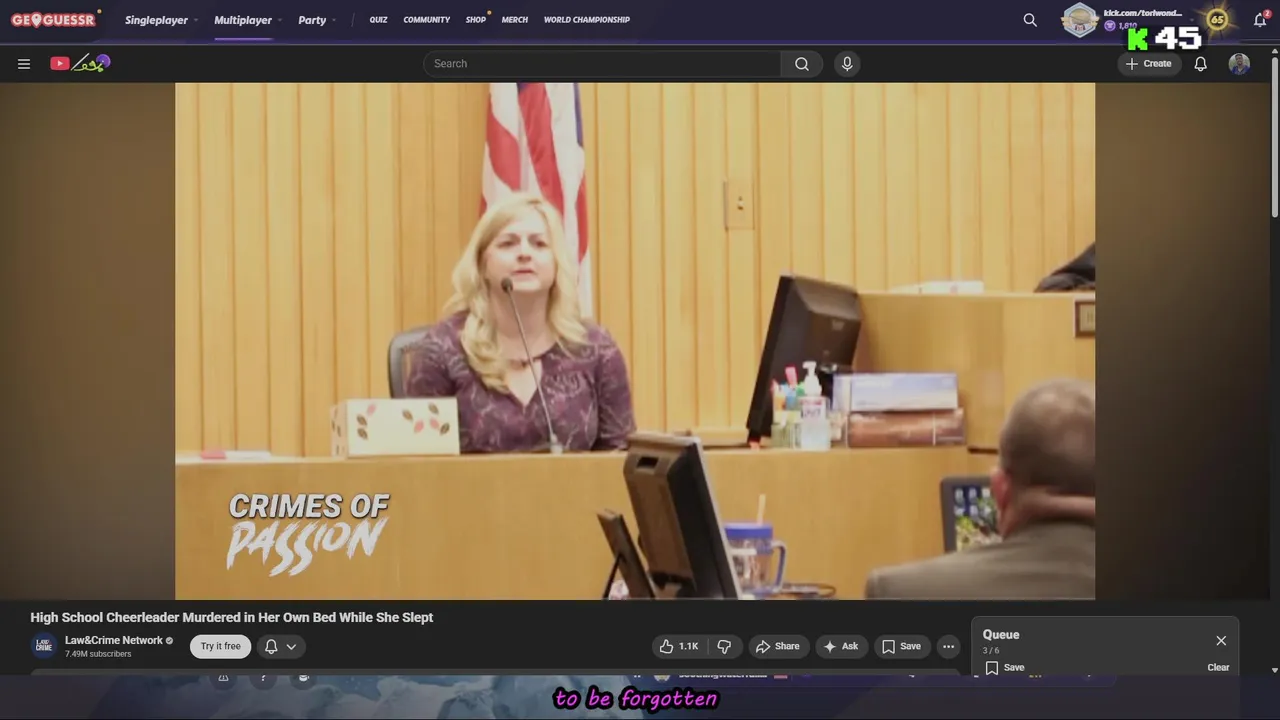Click the Queue panel heading

(1001, 635)
